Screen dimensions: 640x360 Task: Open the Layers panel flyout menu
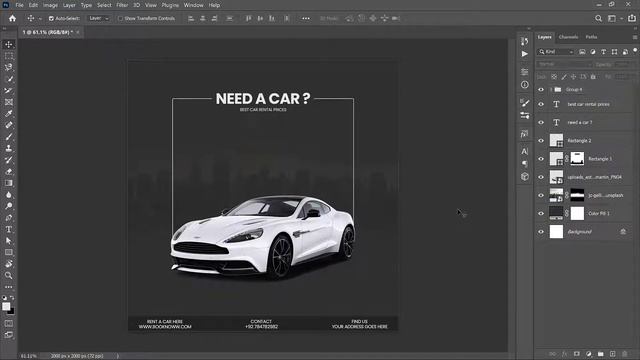pyautogui.click(x=635, y=37)
